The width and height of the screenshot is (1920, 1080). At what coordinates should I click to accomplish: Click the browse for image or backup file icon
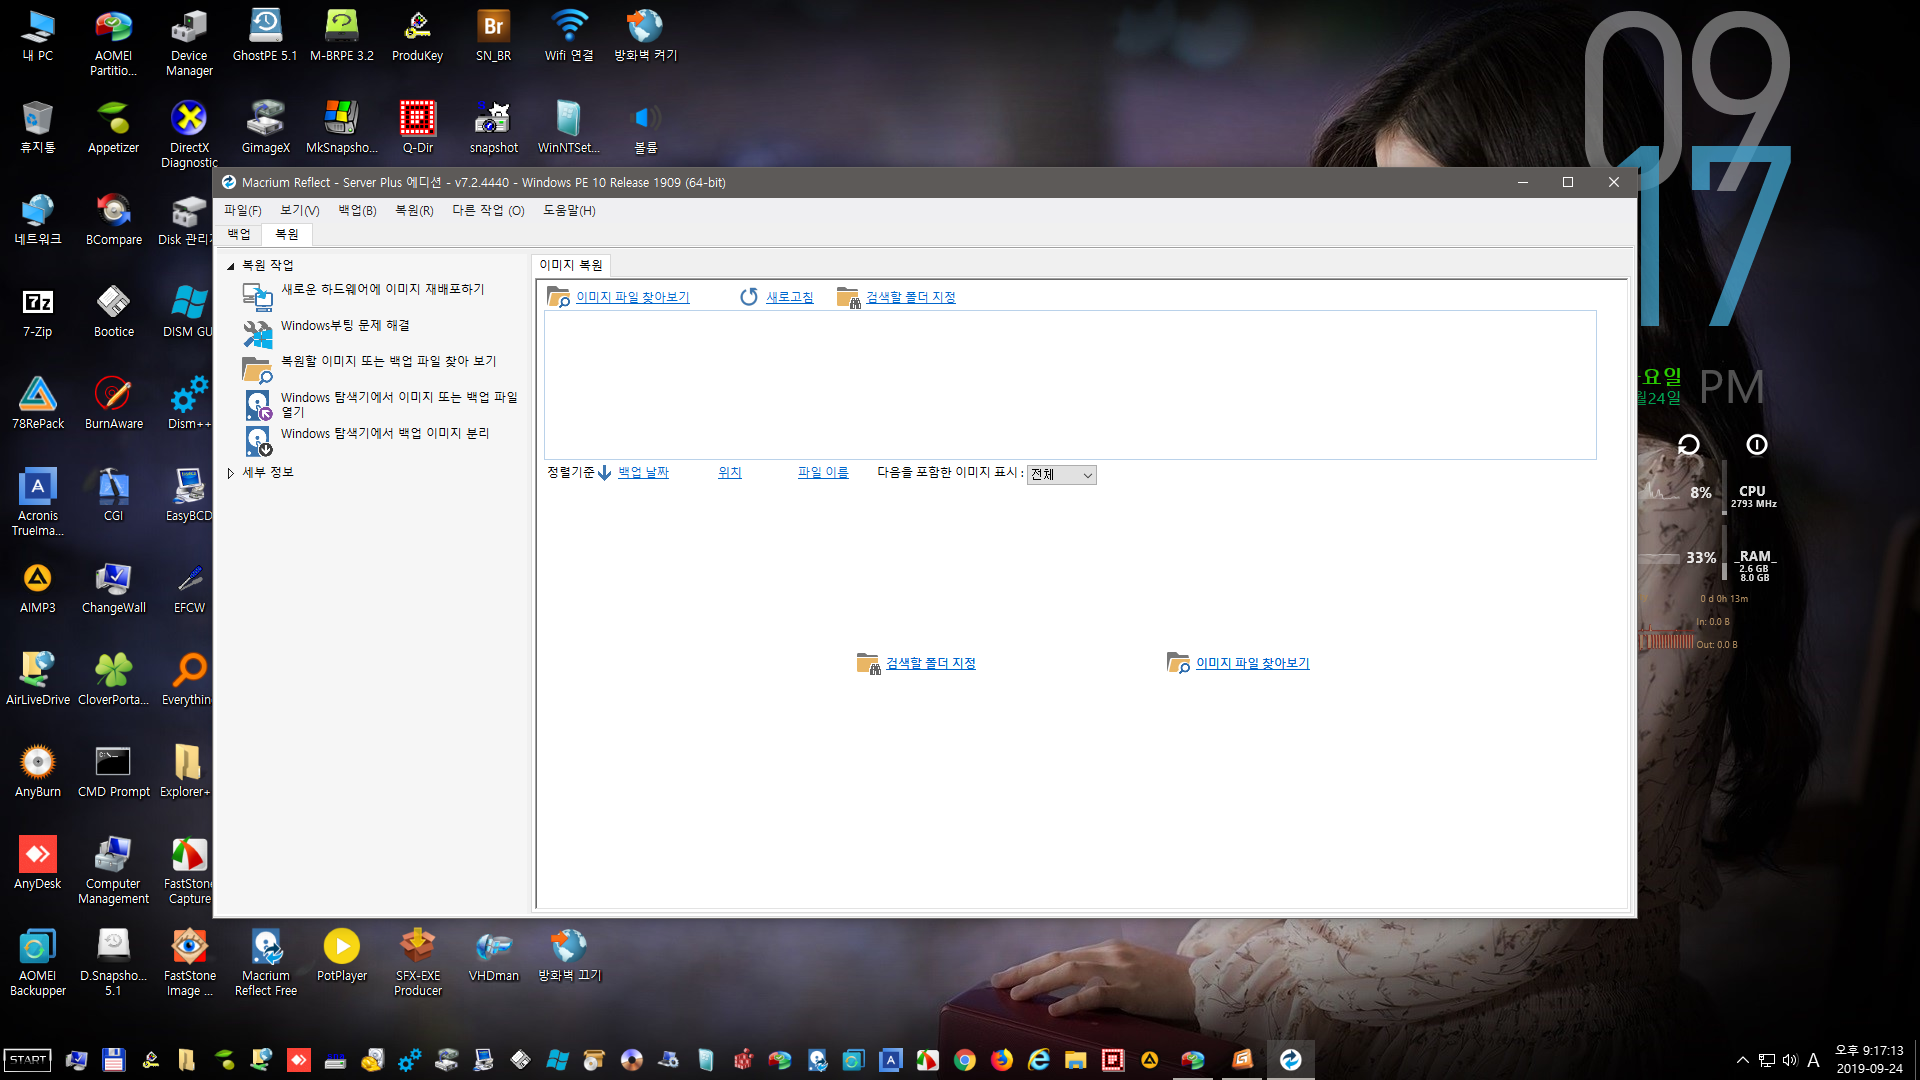[258, 369]
